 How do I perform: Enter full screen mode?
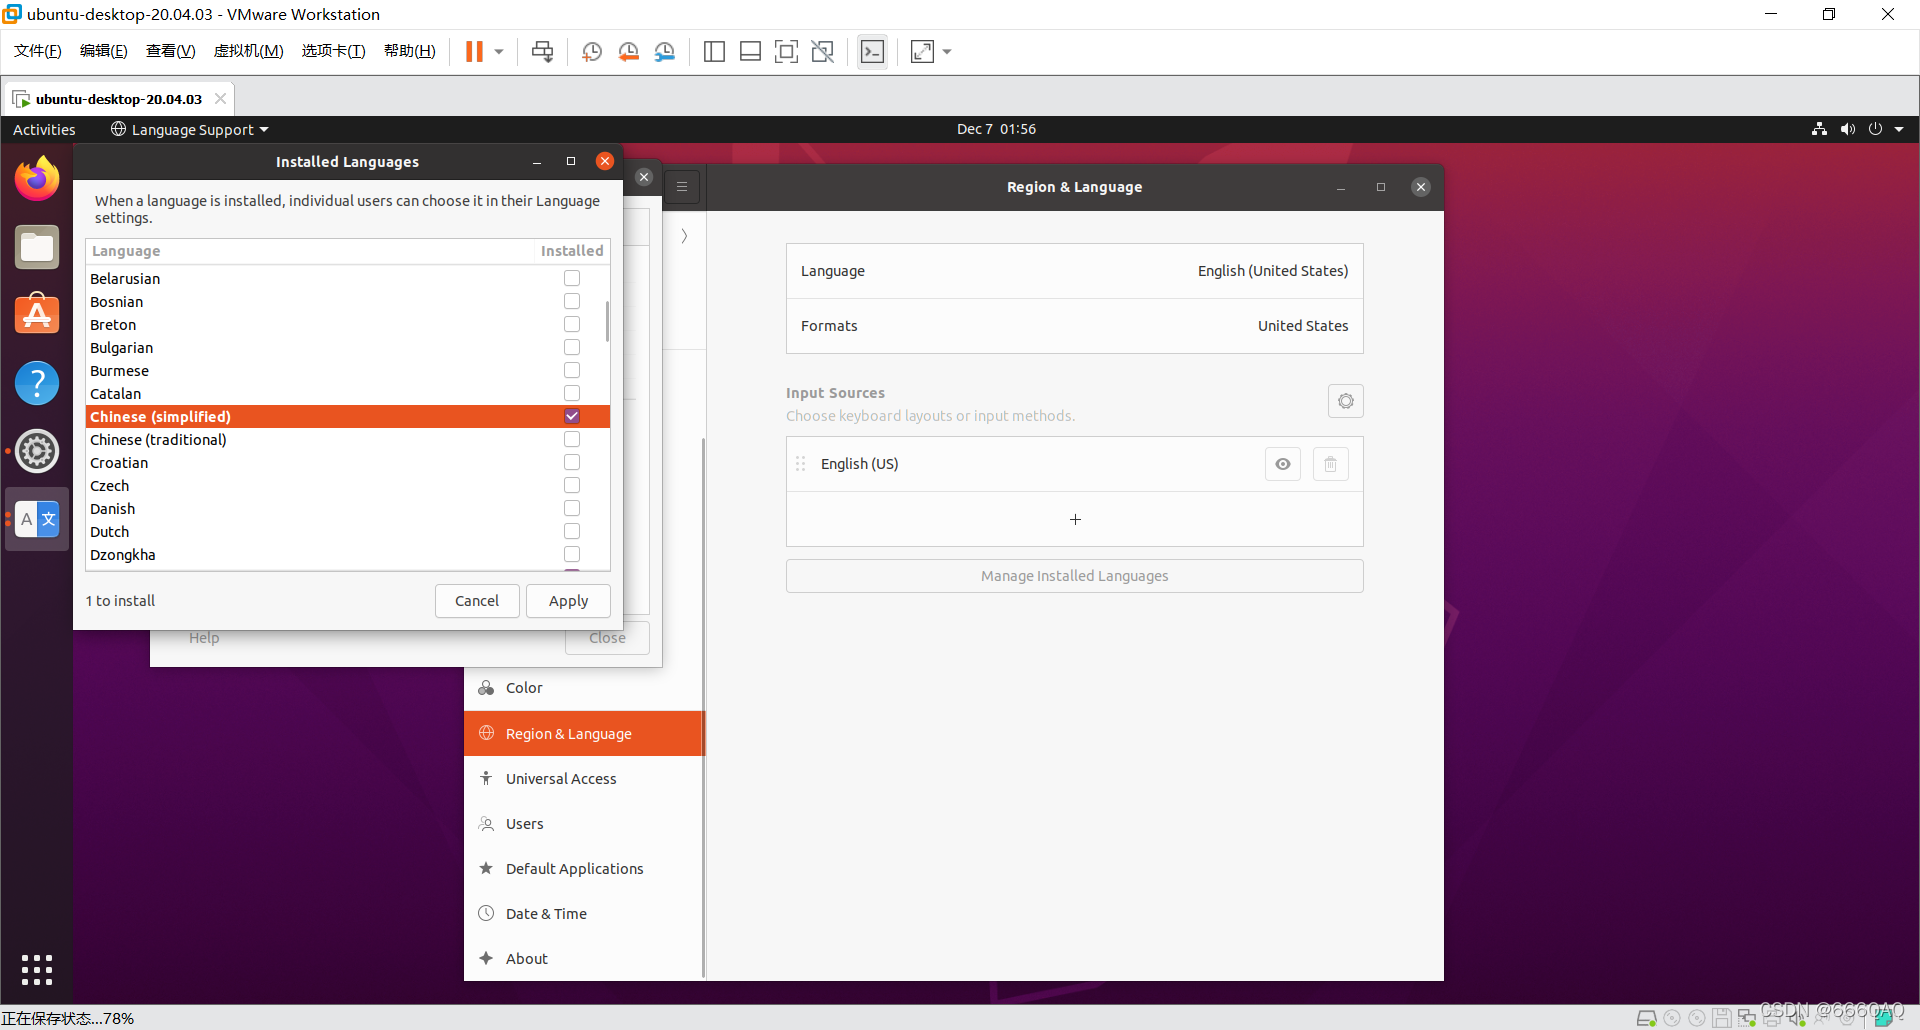(787, 51)
